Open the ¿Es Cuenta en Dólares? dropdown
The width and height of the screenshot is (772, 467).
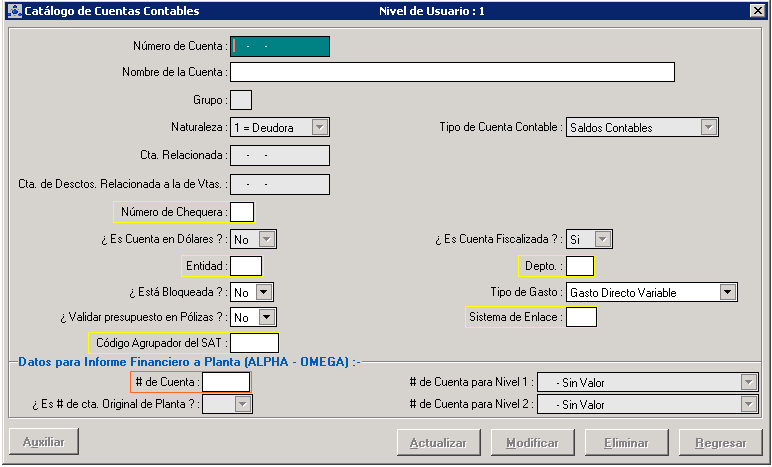[x=266, y=239]
